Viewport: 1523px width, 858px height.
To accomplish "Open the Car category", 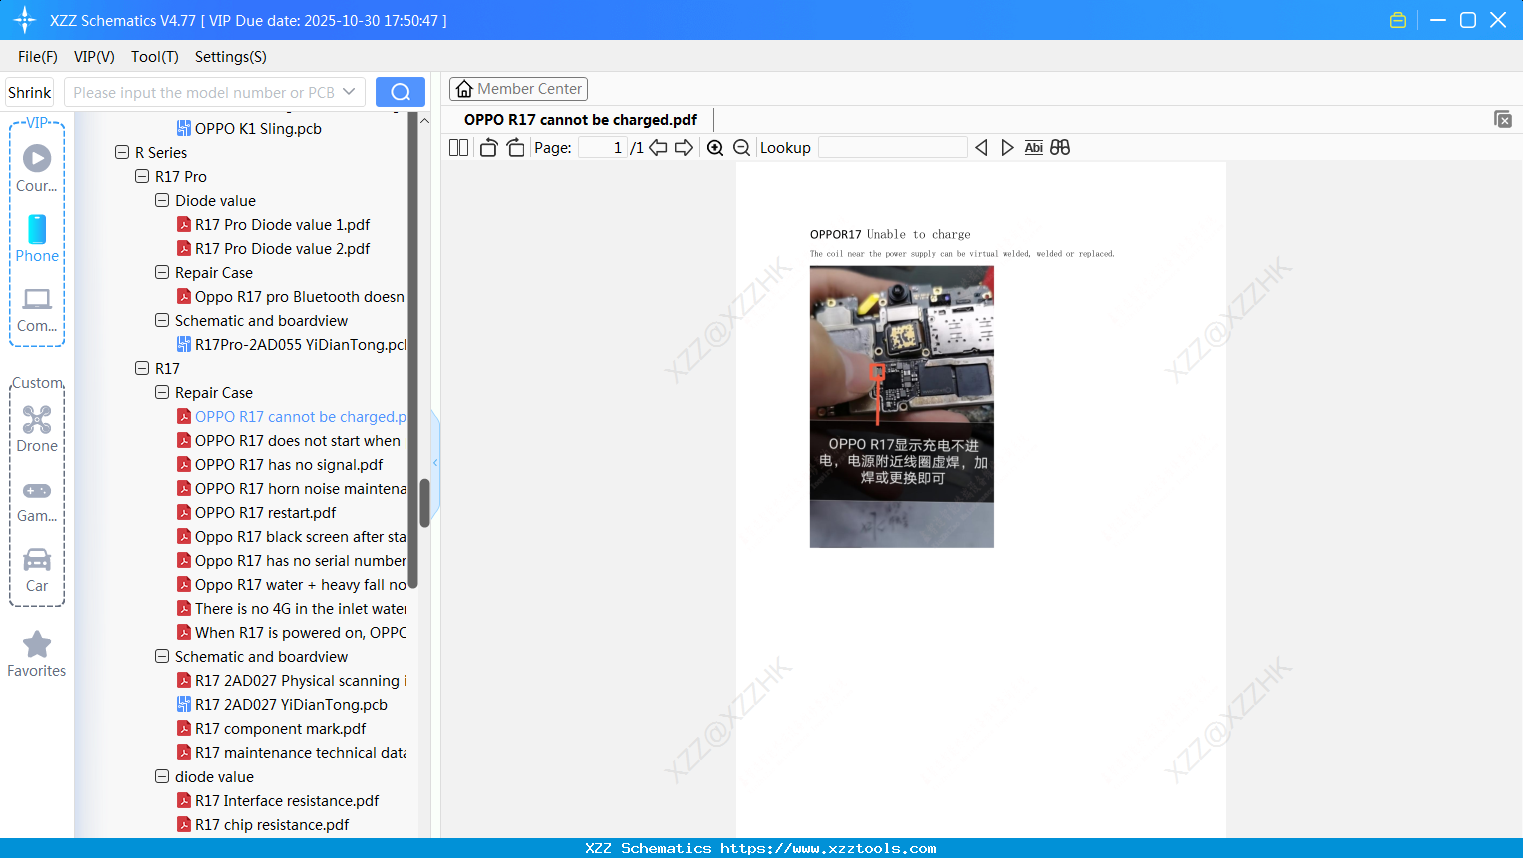I will tap(37, 570).
